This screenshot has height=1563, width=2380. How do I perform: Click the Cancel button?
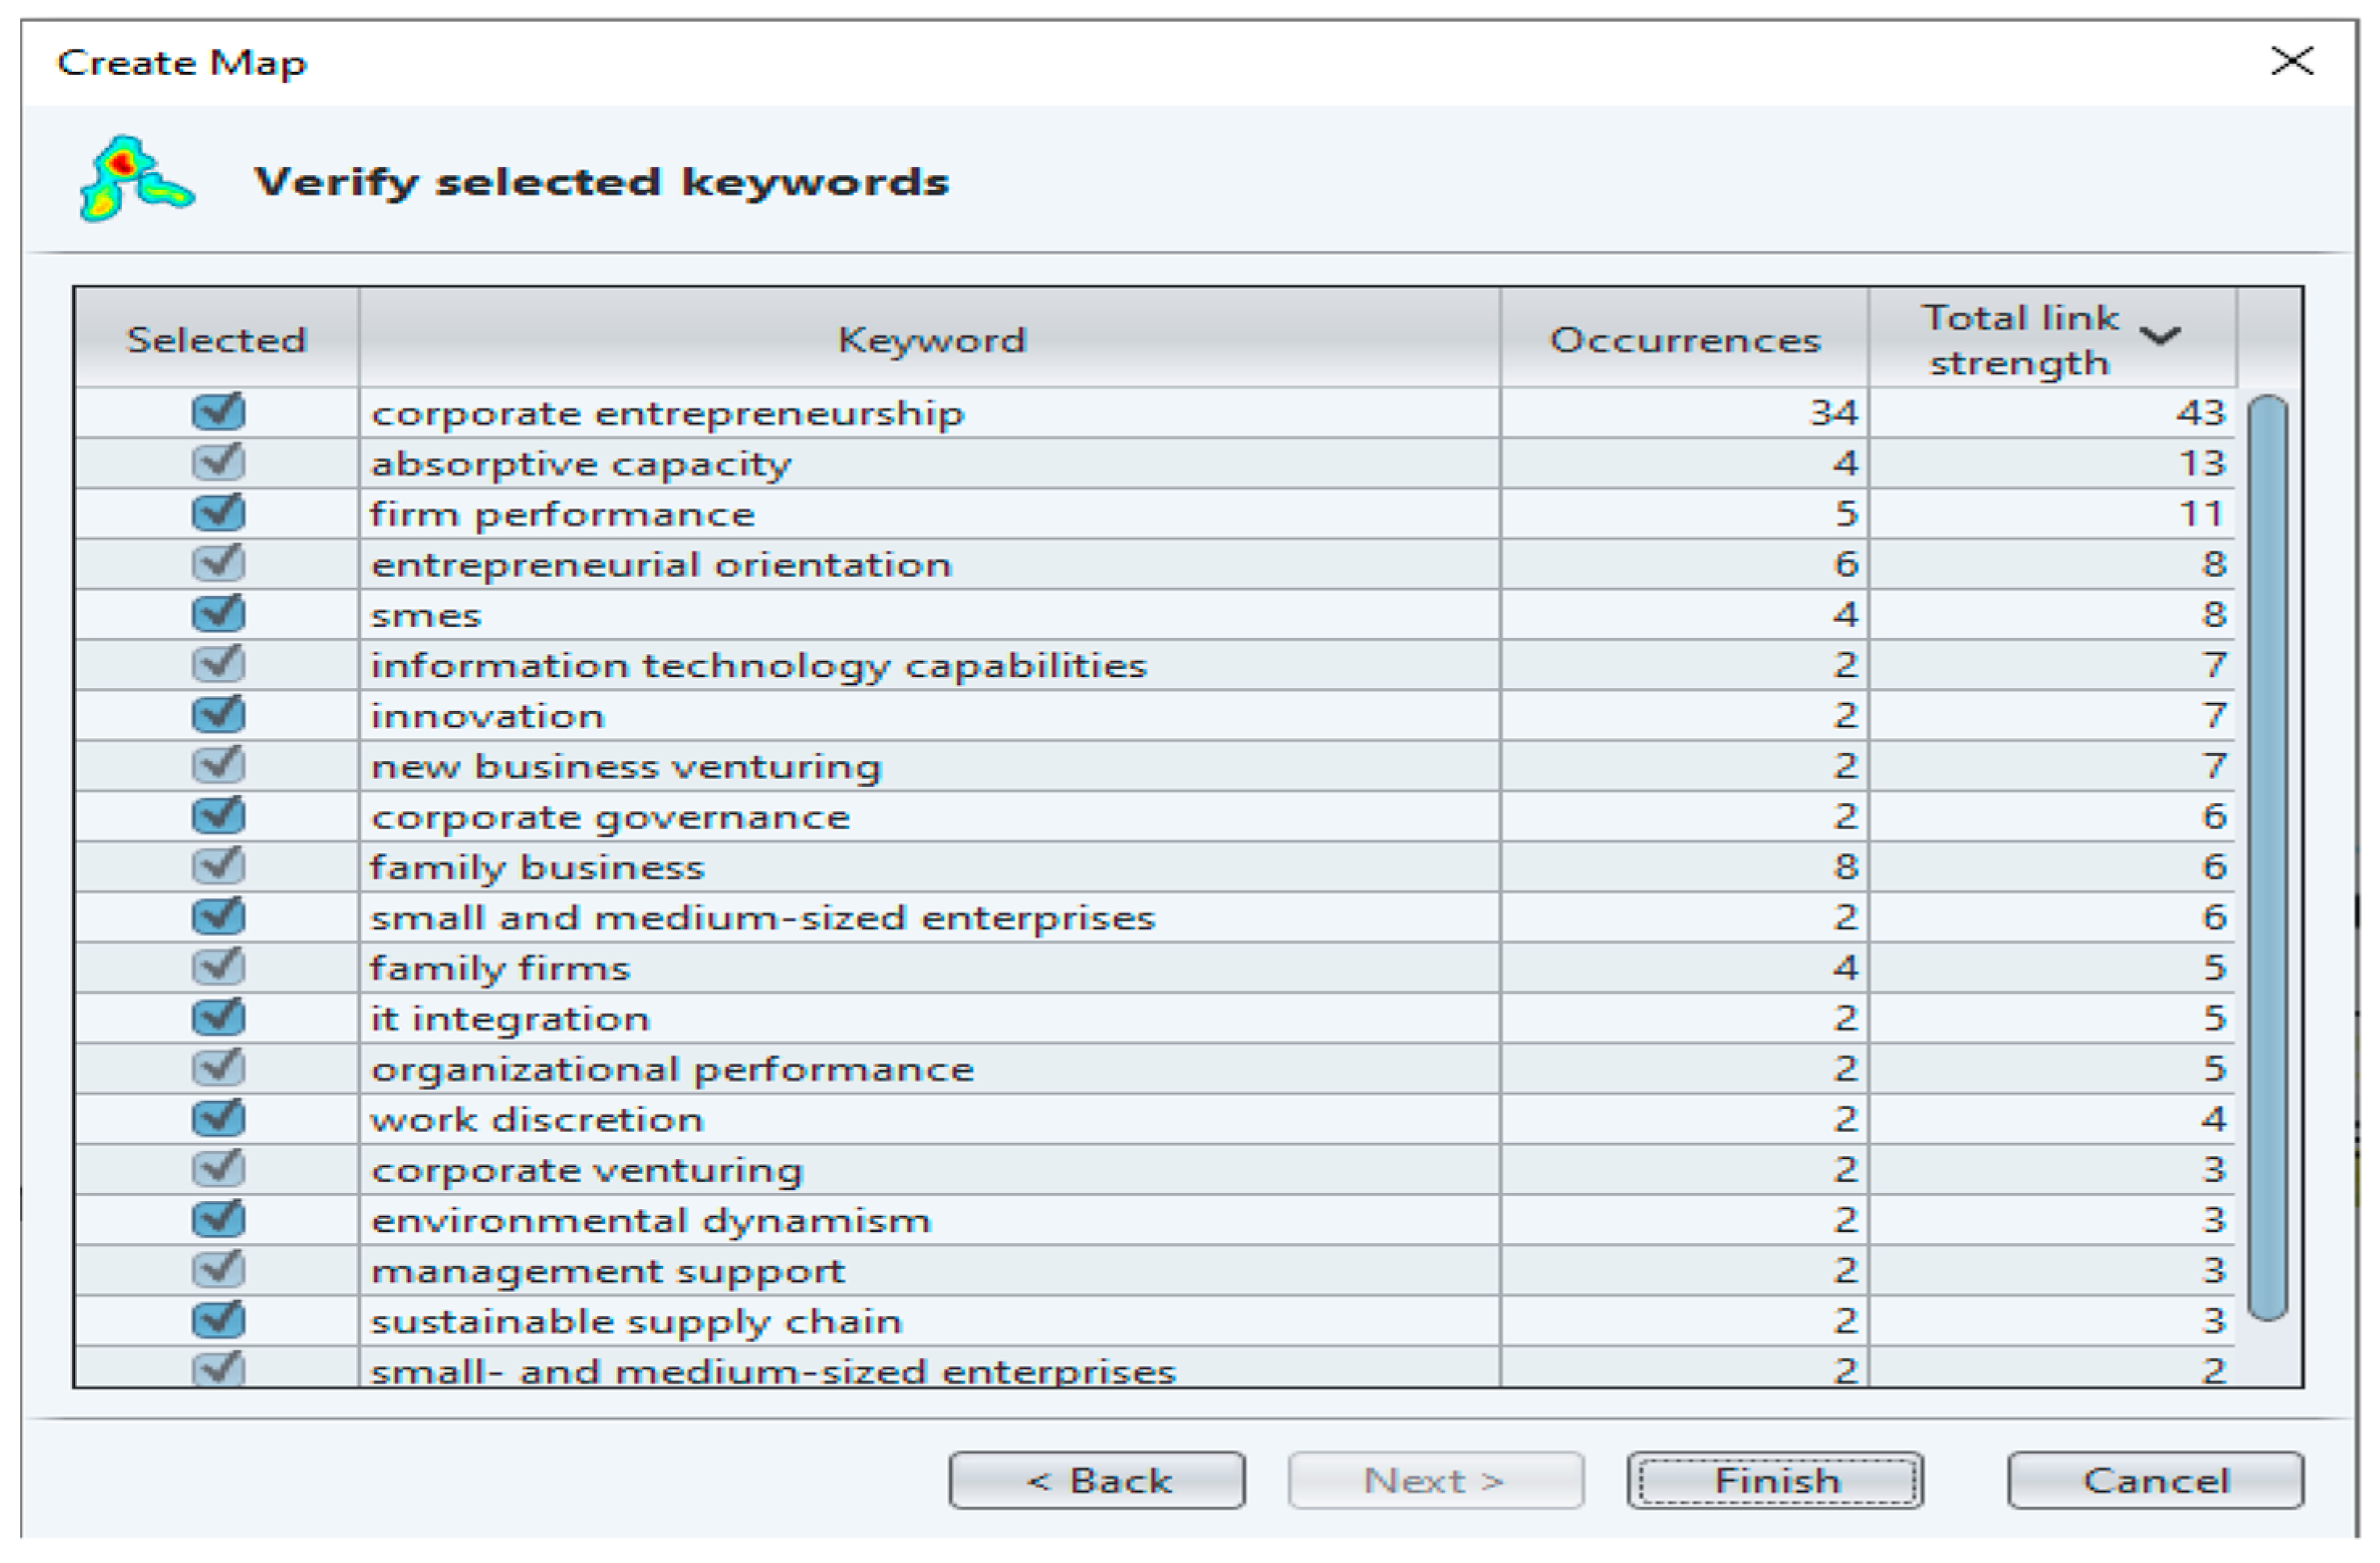click(2155, 1480)
